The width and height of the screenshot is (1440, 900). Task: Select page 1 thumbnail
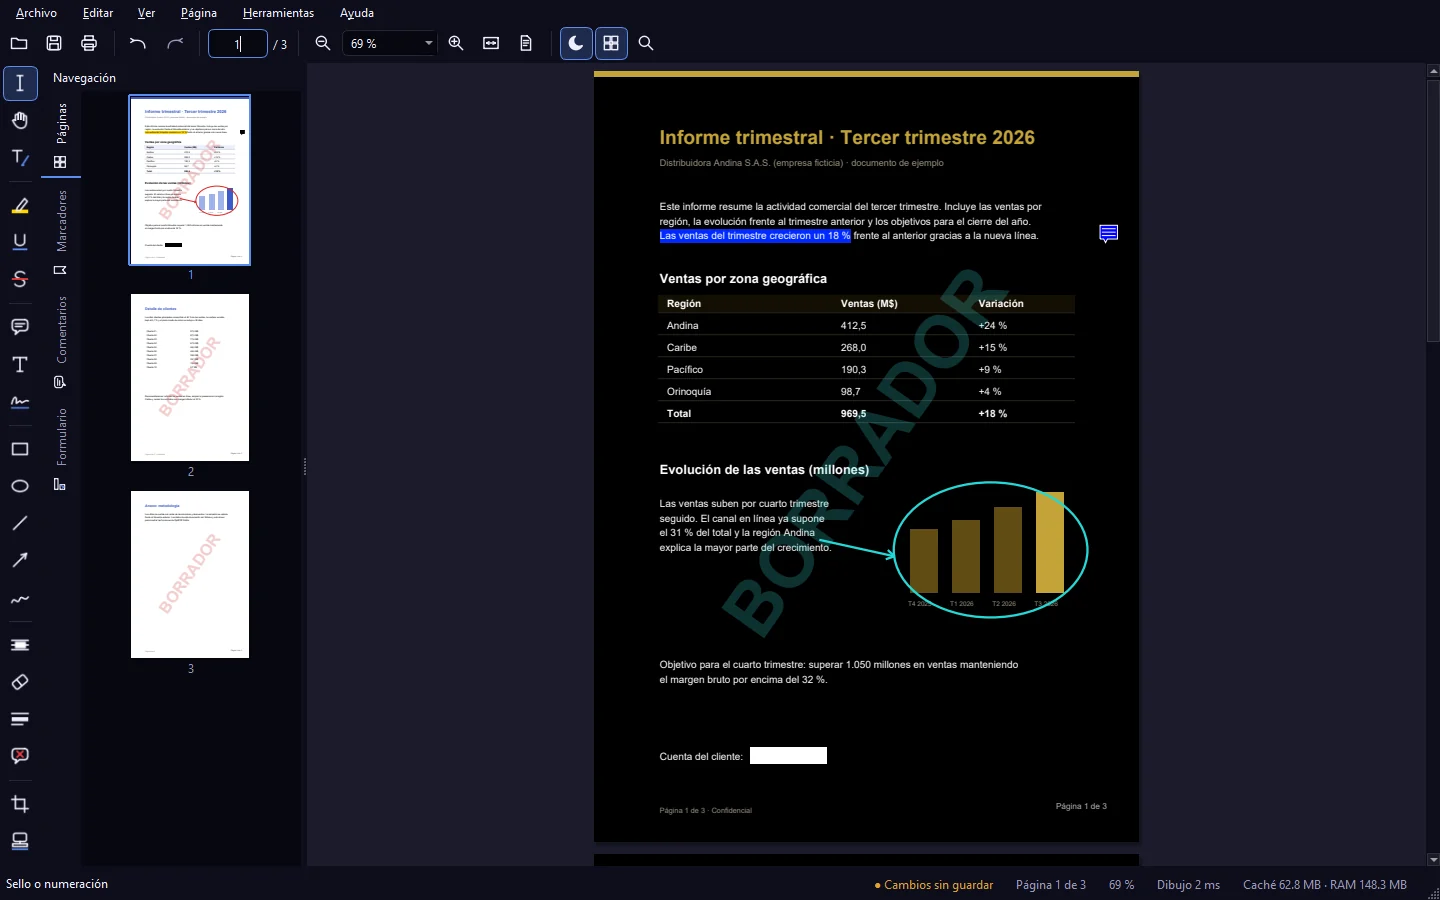click(x=190, y=180)
